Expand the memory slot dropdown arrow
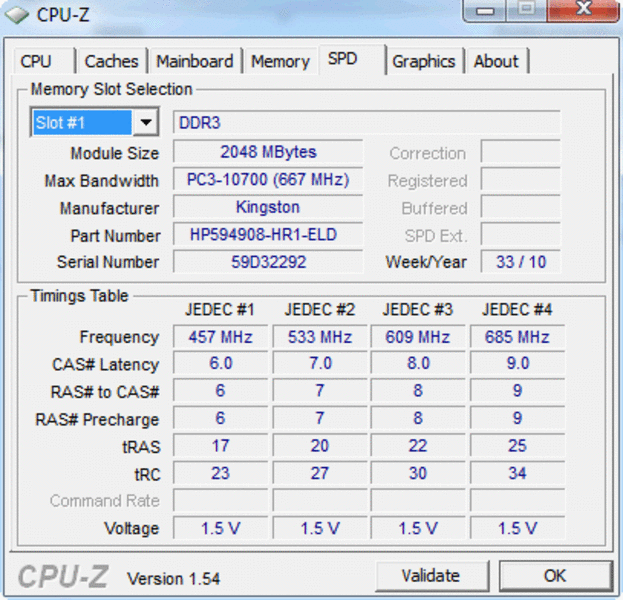 pyautogui.click(x=146, y=123)
